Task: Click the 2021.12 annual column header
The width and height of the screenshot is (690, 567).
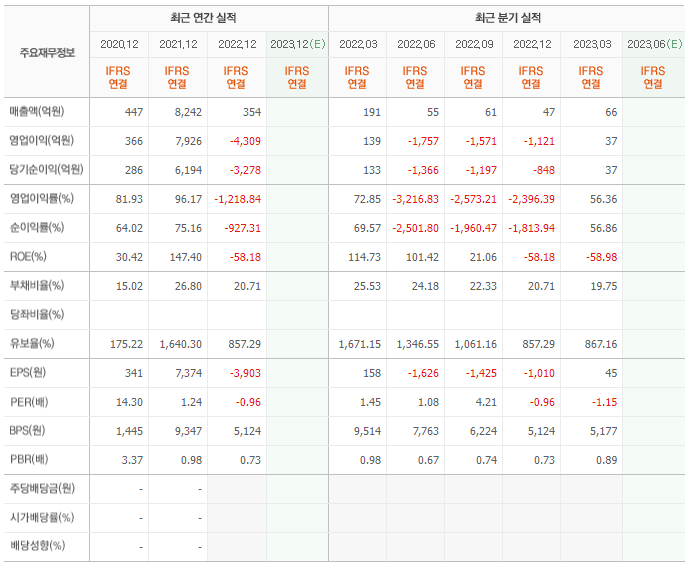Action: coord(178,44)
